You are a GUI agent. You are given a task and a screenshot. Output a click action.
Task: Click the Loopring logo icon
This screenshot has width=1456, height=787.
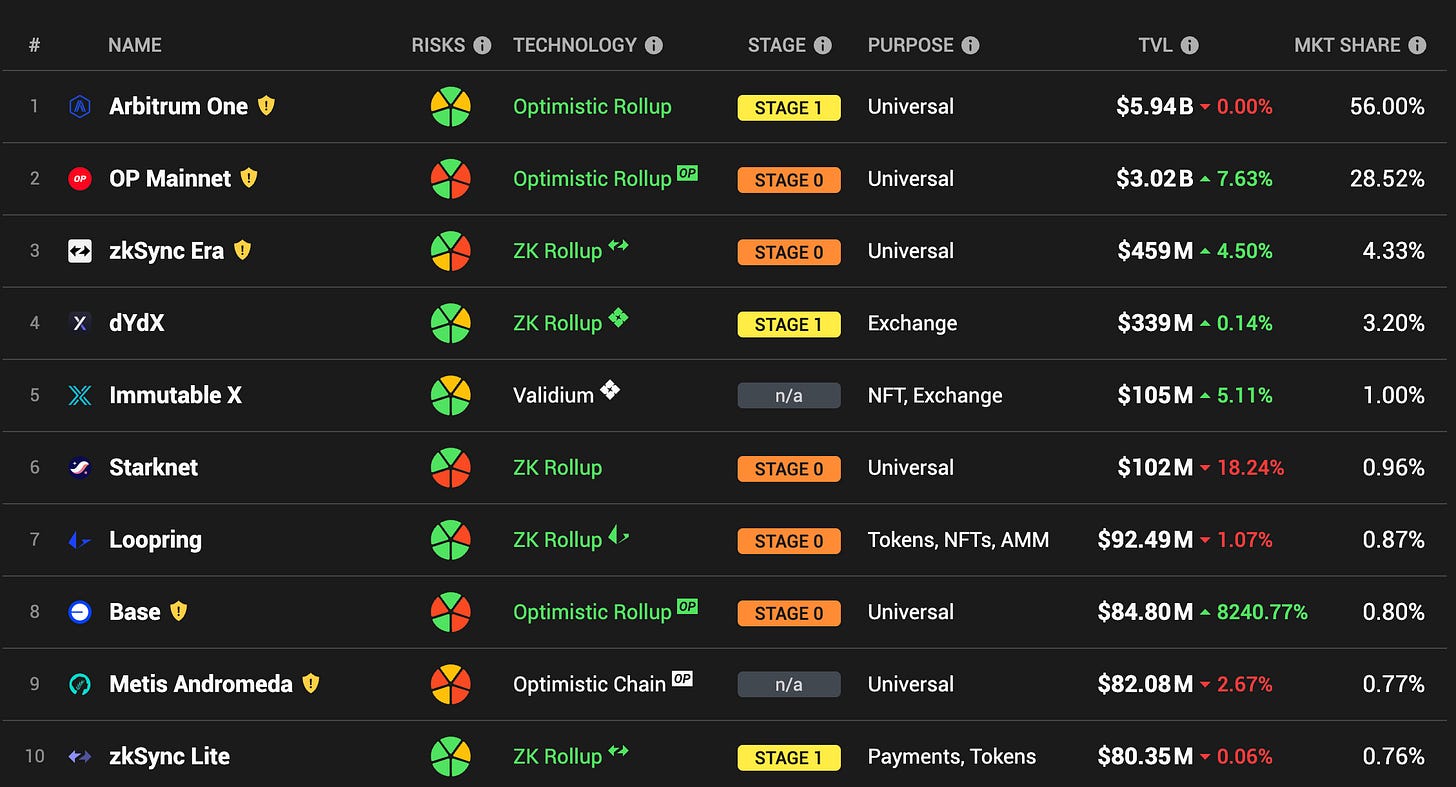coord(80,540)
